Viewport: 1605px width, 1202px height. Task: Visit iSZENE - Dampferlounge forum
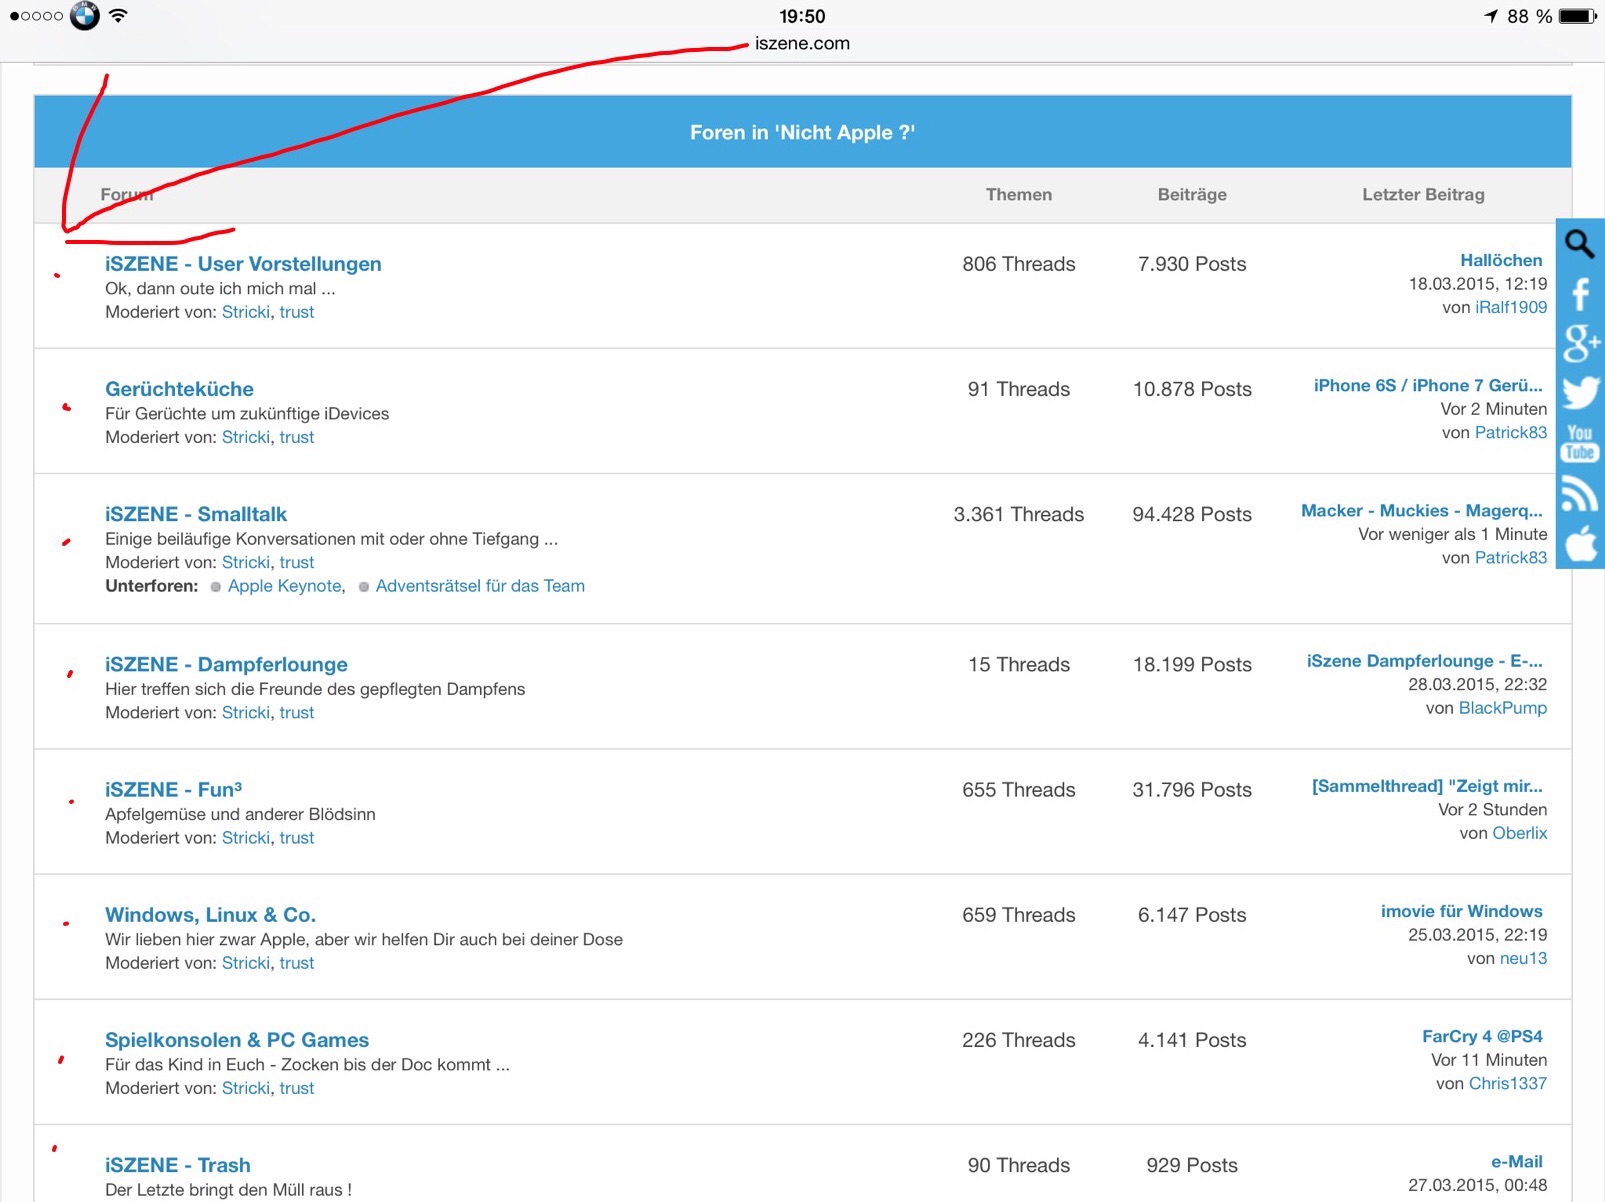226,665
